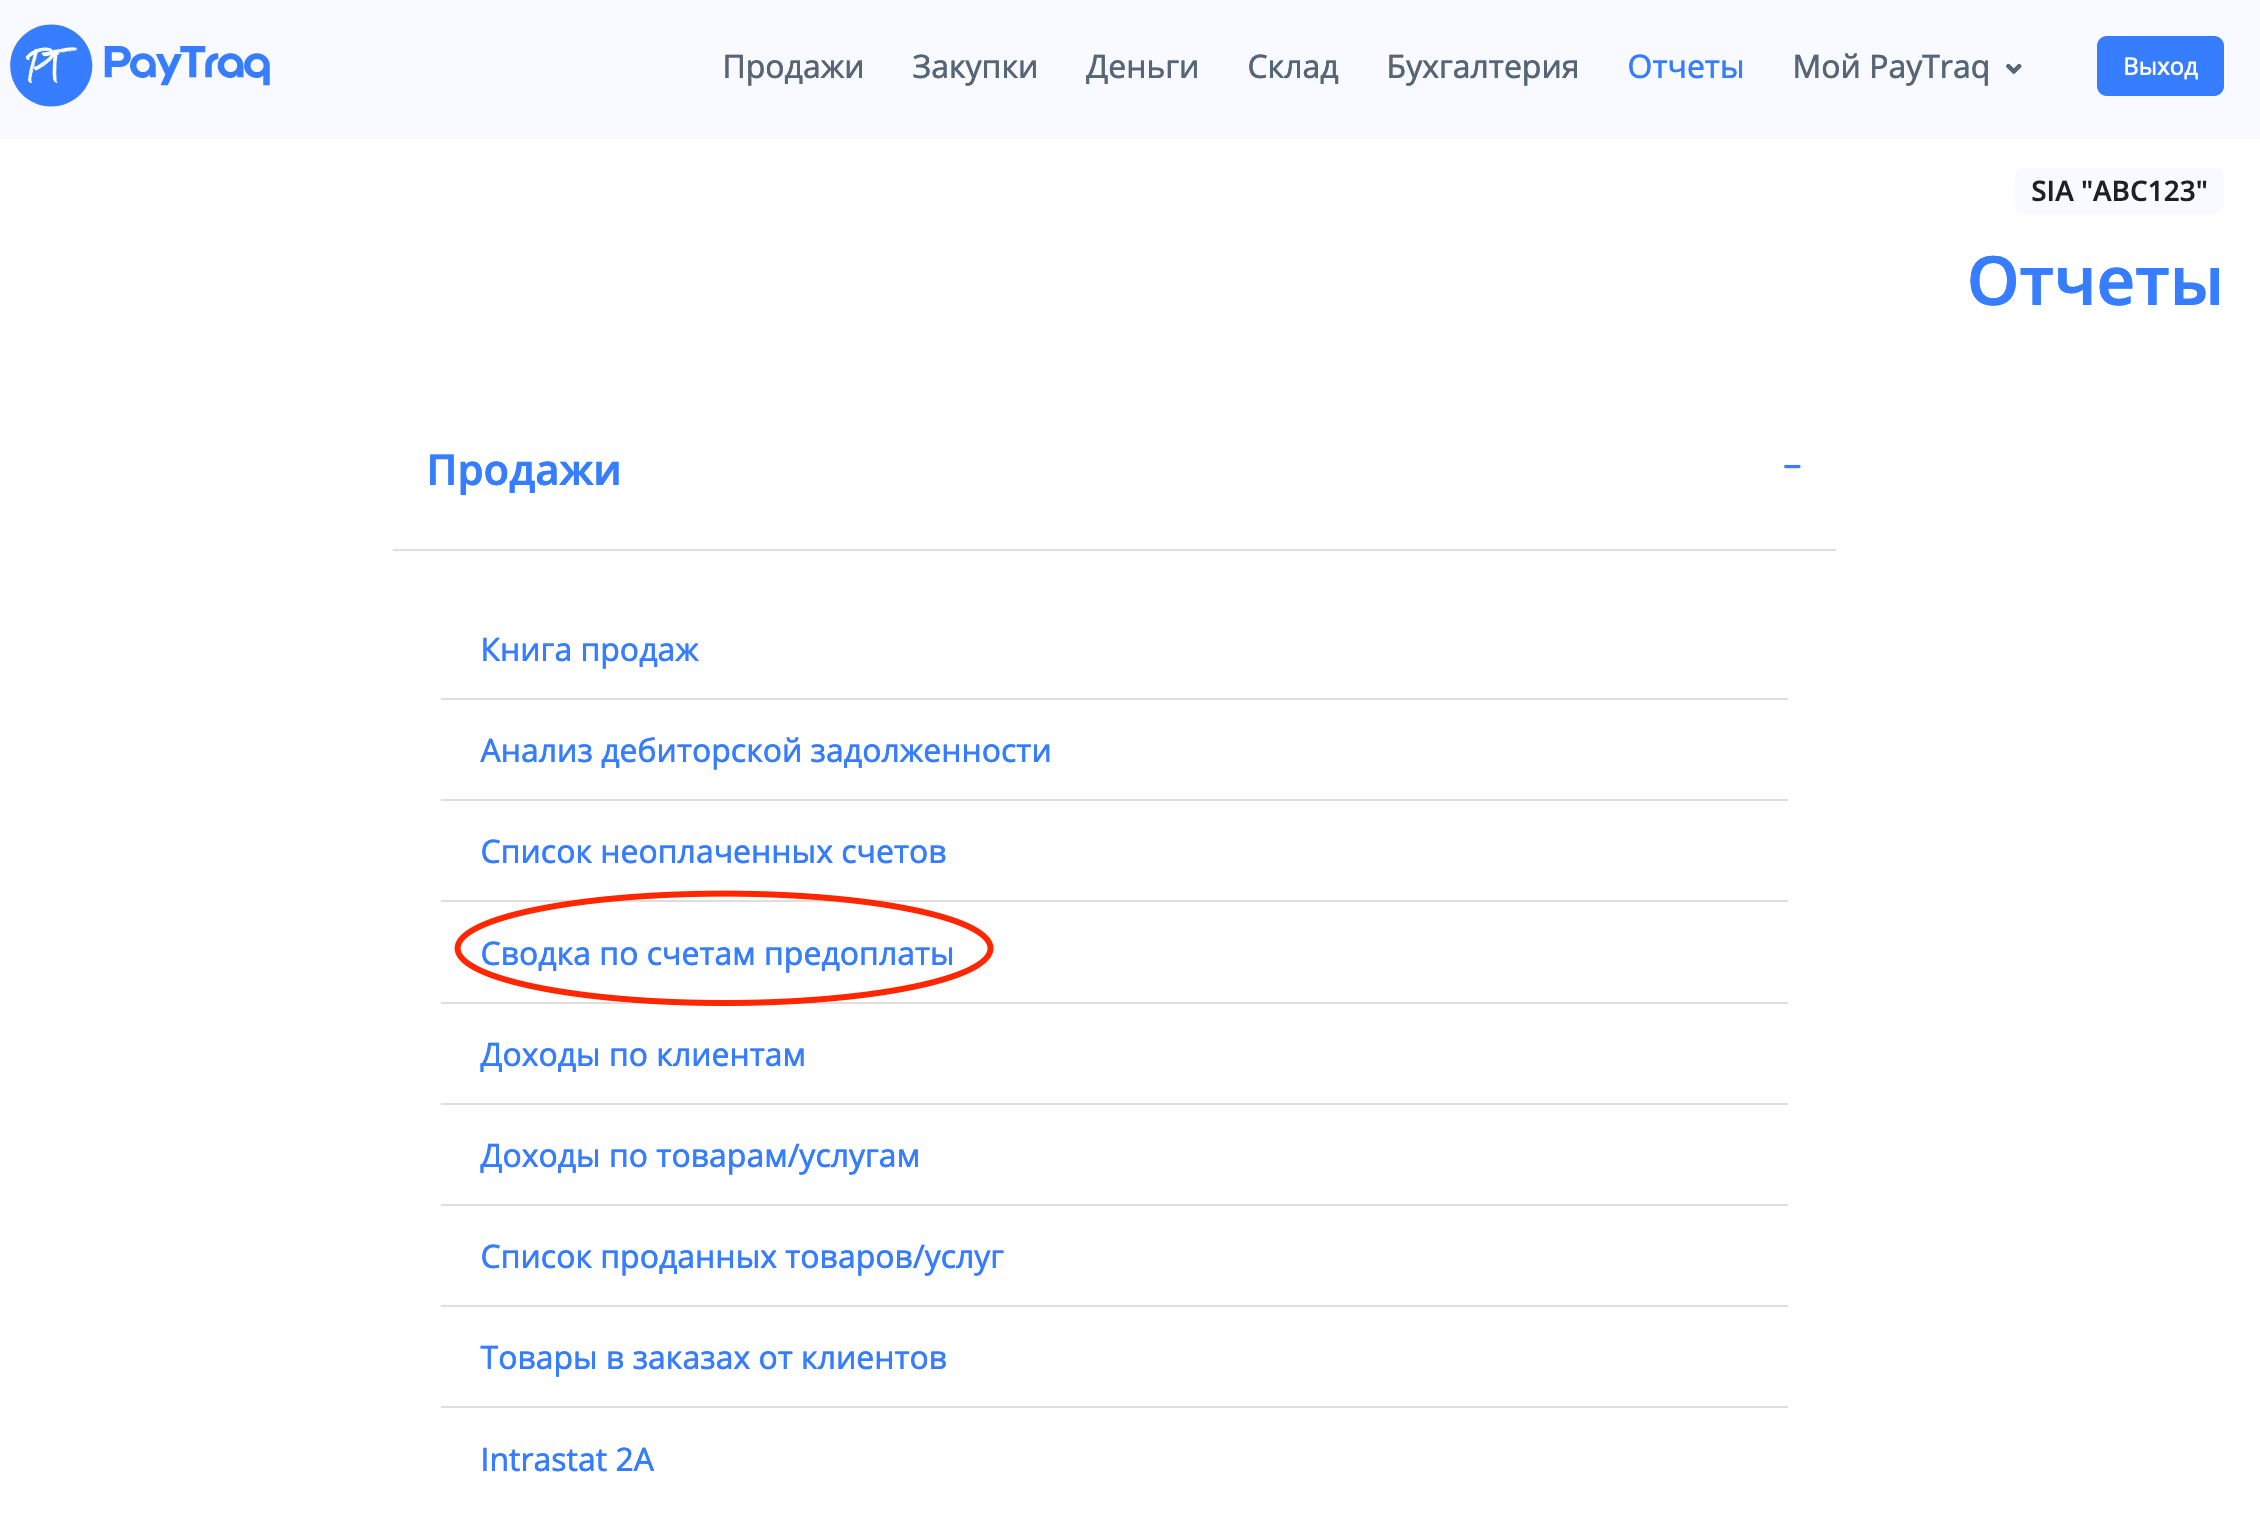Screen dimensions: 2260x1522
Task: Open Сводка по счетам предоплаты report
Action: point(717,954)
